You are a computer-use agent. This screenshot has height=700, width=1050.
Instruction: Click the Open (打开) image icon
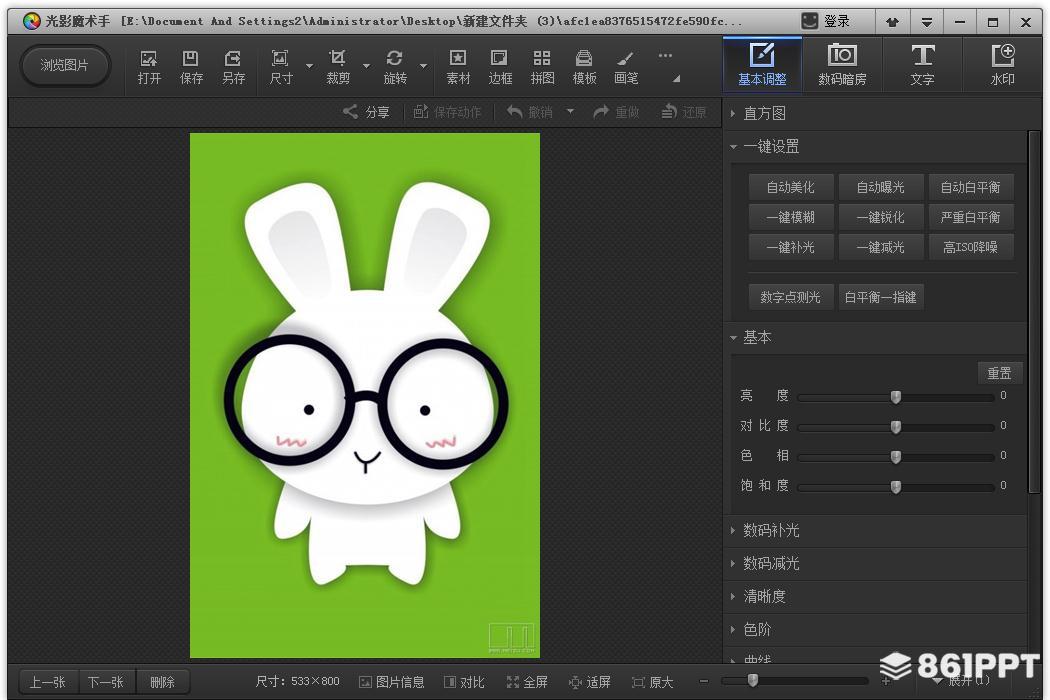[149, 59]
